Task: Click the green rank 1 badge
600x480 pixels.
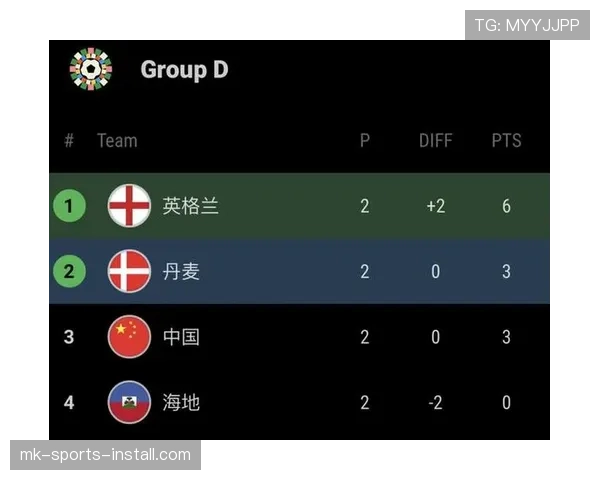Action: [x=69, y=206]
